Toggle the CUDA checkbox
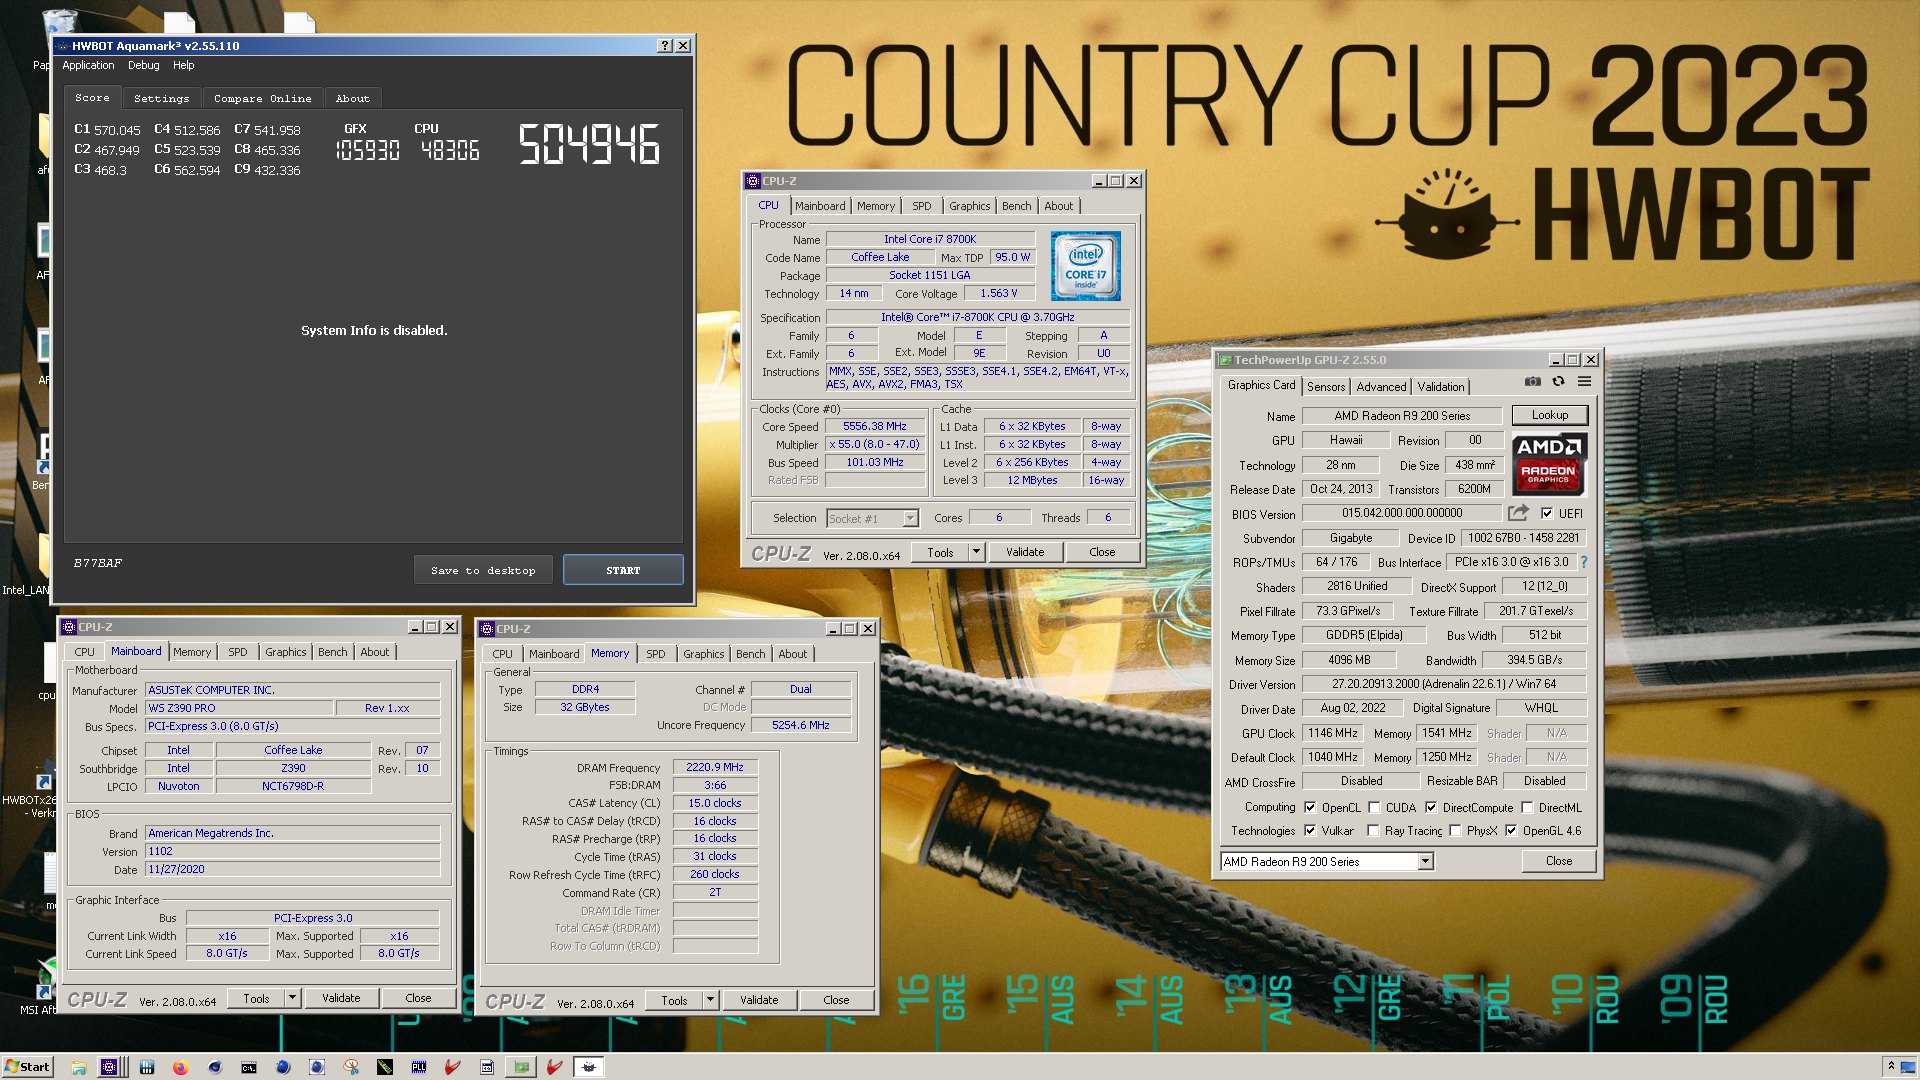The height and width of the screenshot is (1080, 1920). tap(1374, 807)
